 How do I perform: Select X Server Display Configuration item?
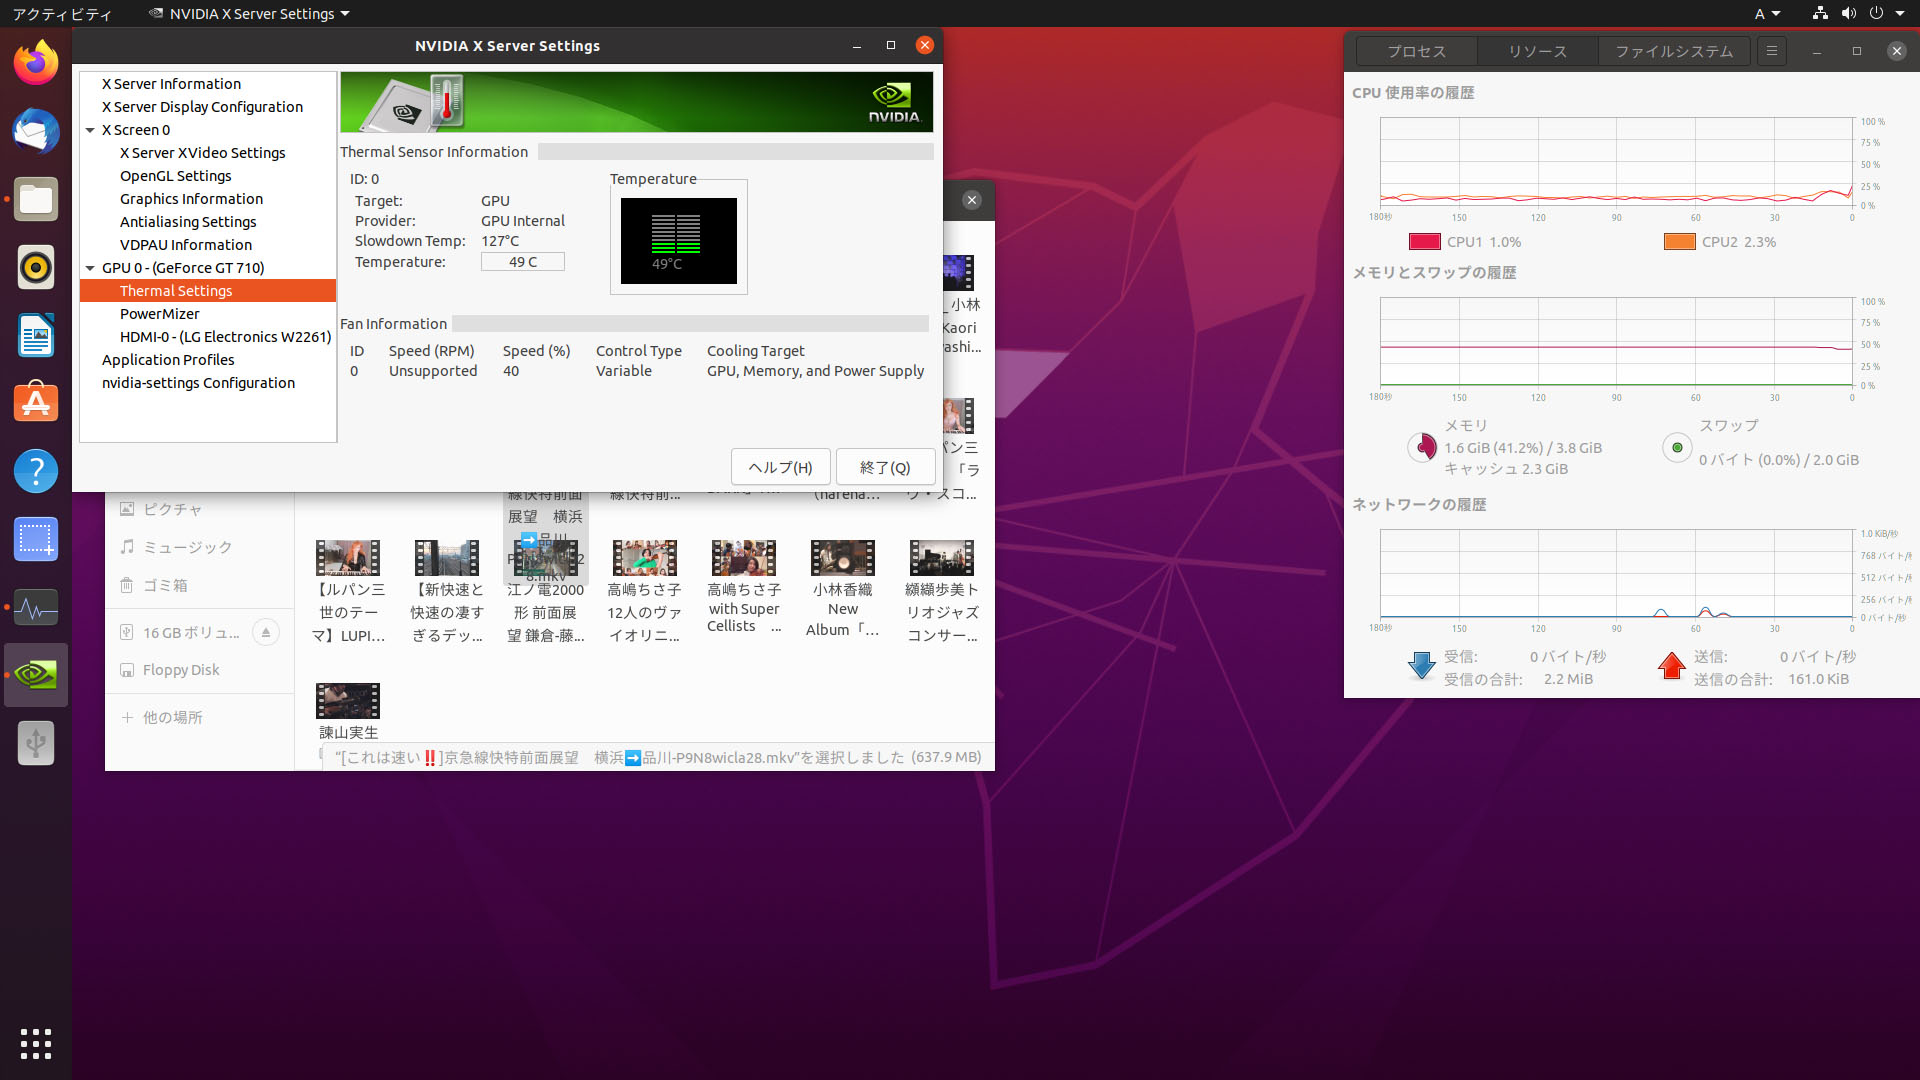202,107
